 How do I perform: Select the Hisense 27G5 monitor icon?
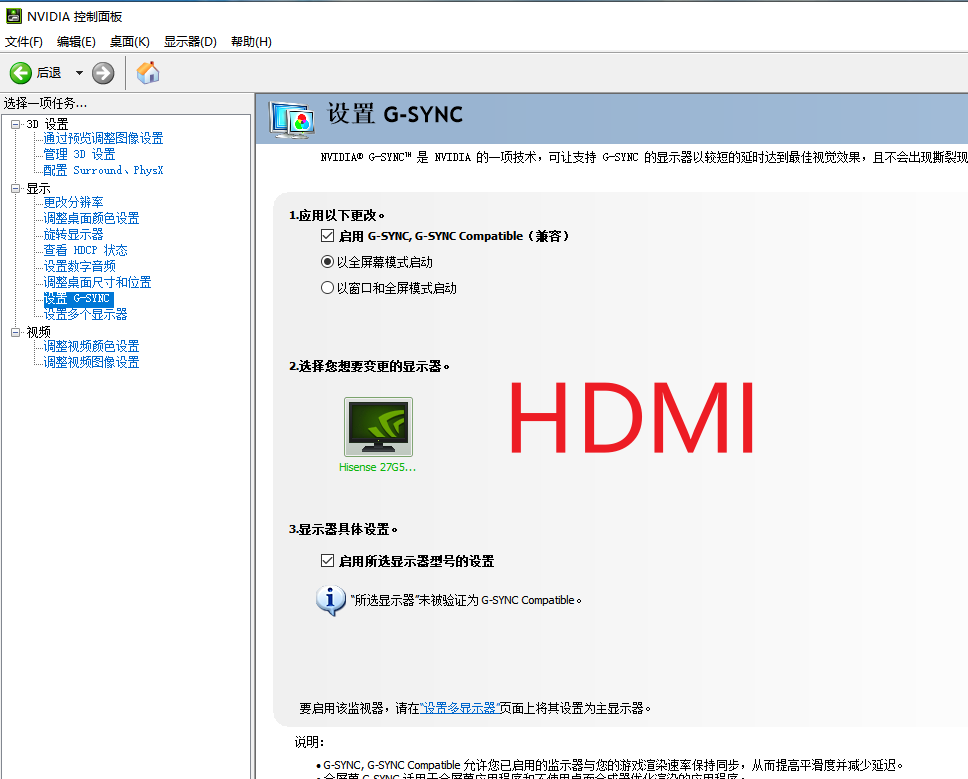click(378, 428)
